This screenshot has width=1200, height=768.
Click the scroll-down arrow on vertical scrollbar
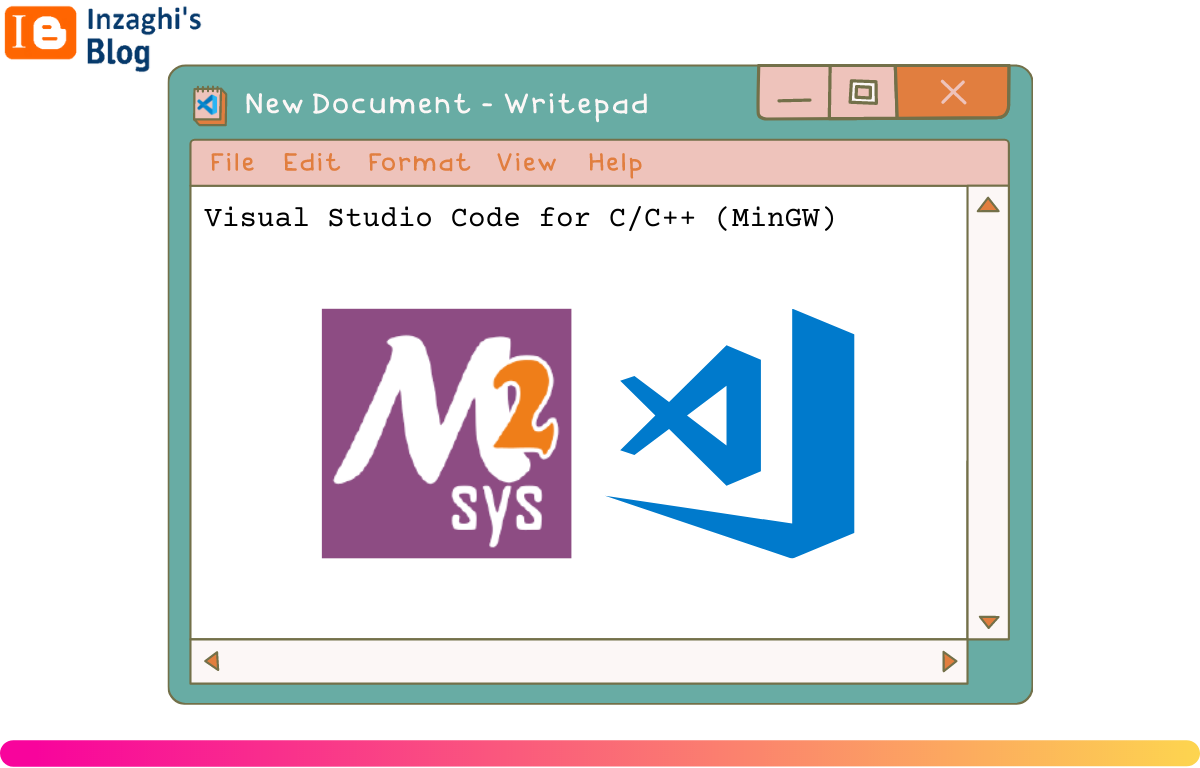point(988,621)
